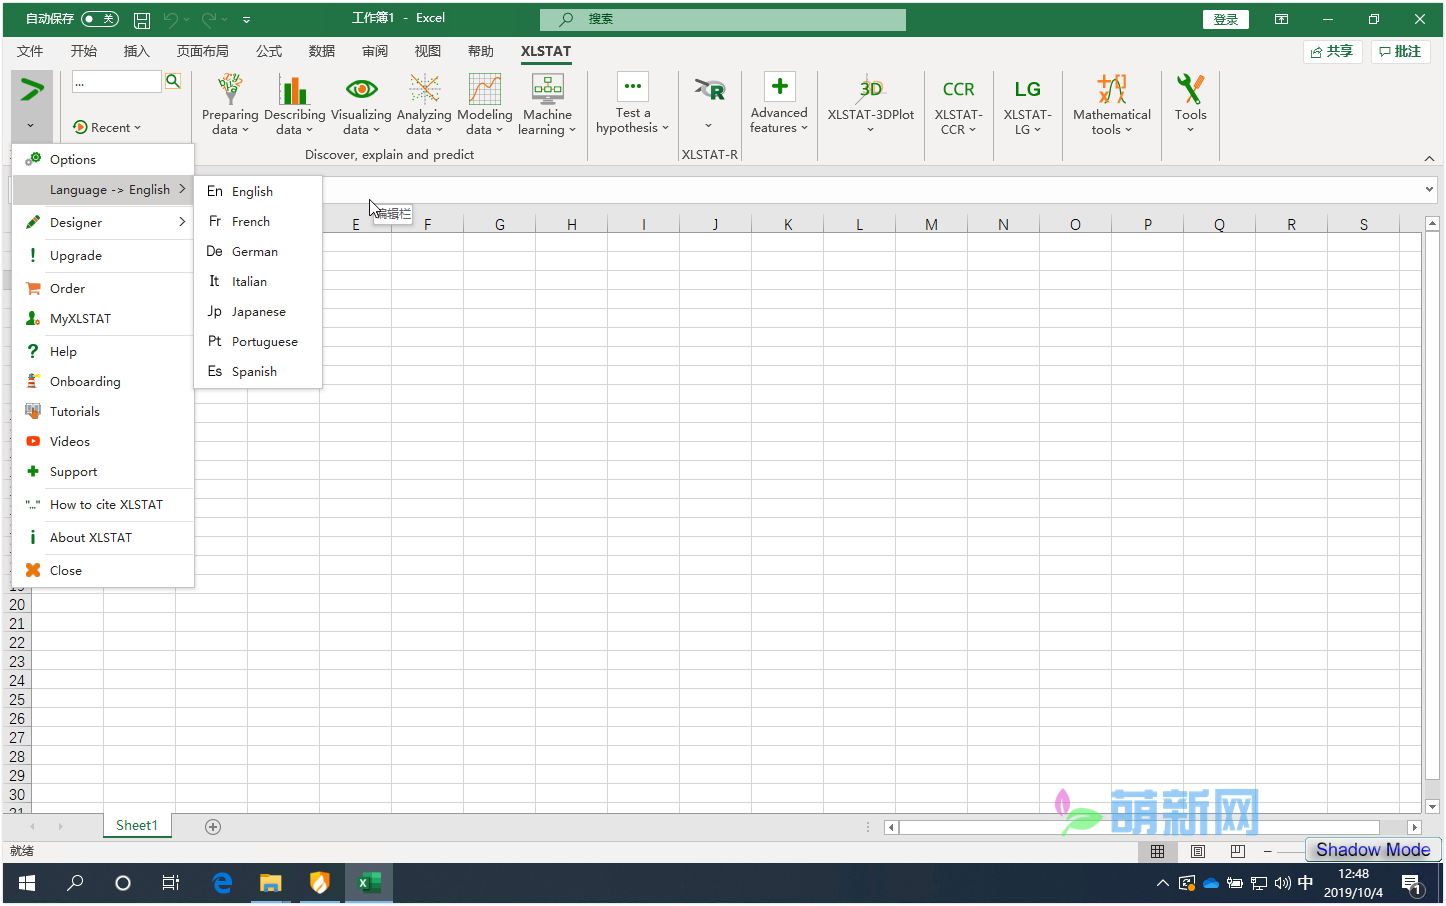Open ribbon display options button

pos(1281,19)
